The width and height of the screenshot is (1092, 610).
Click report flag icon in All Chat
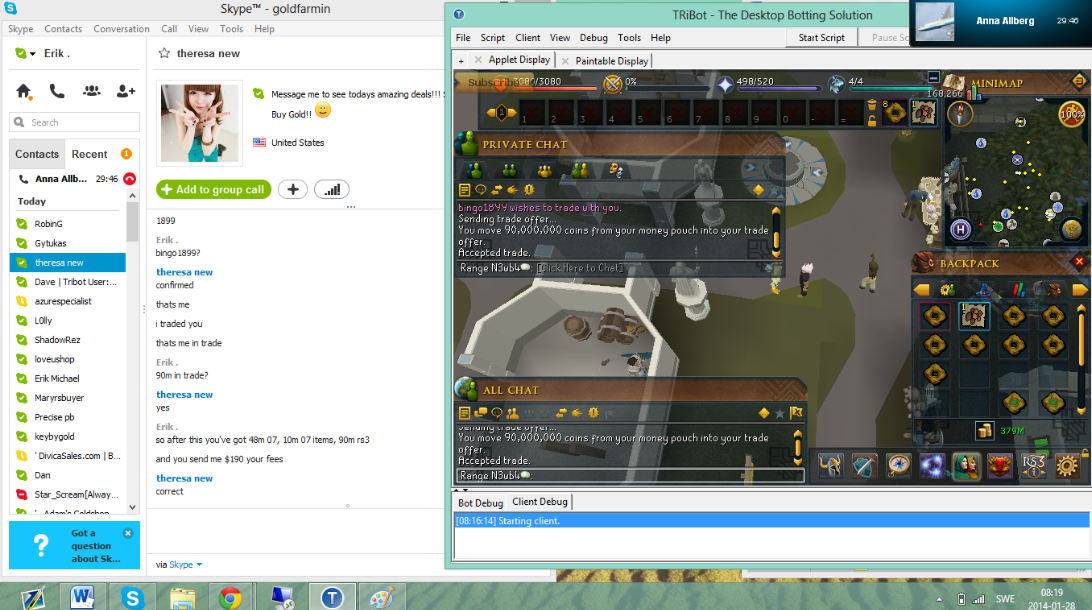[796, 413]
